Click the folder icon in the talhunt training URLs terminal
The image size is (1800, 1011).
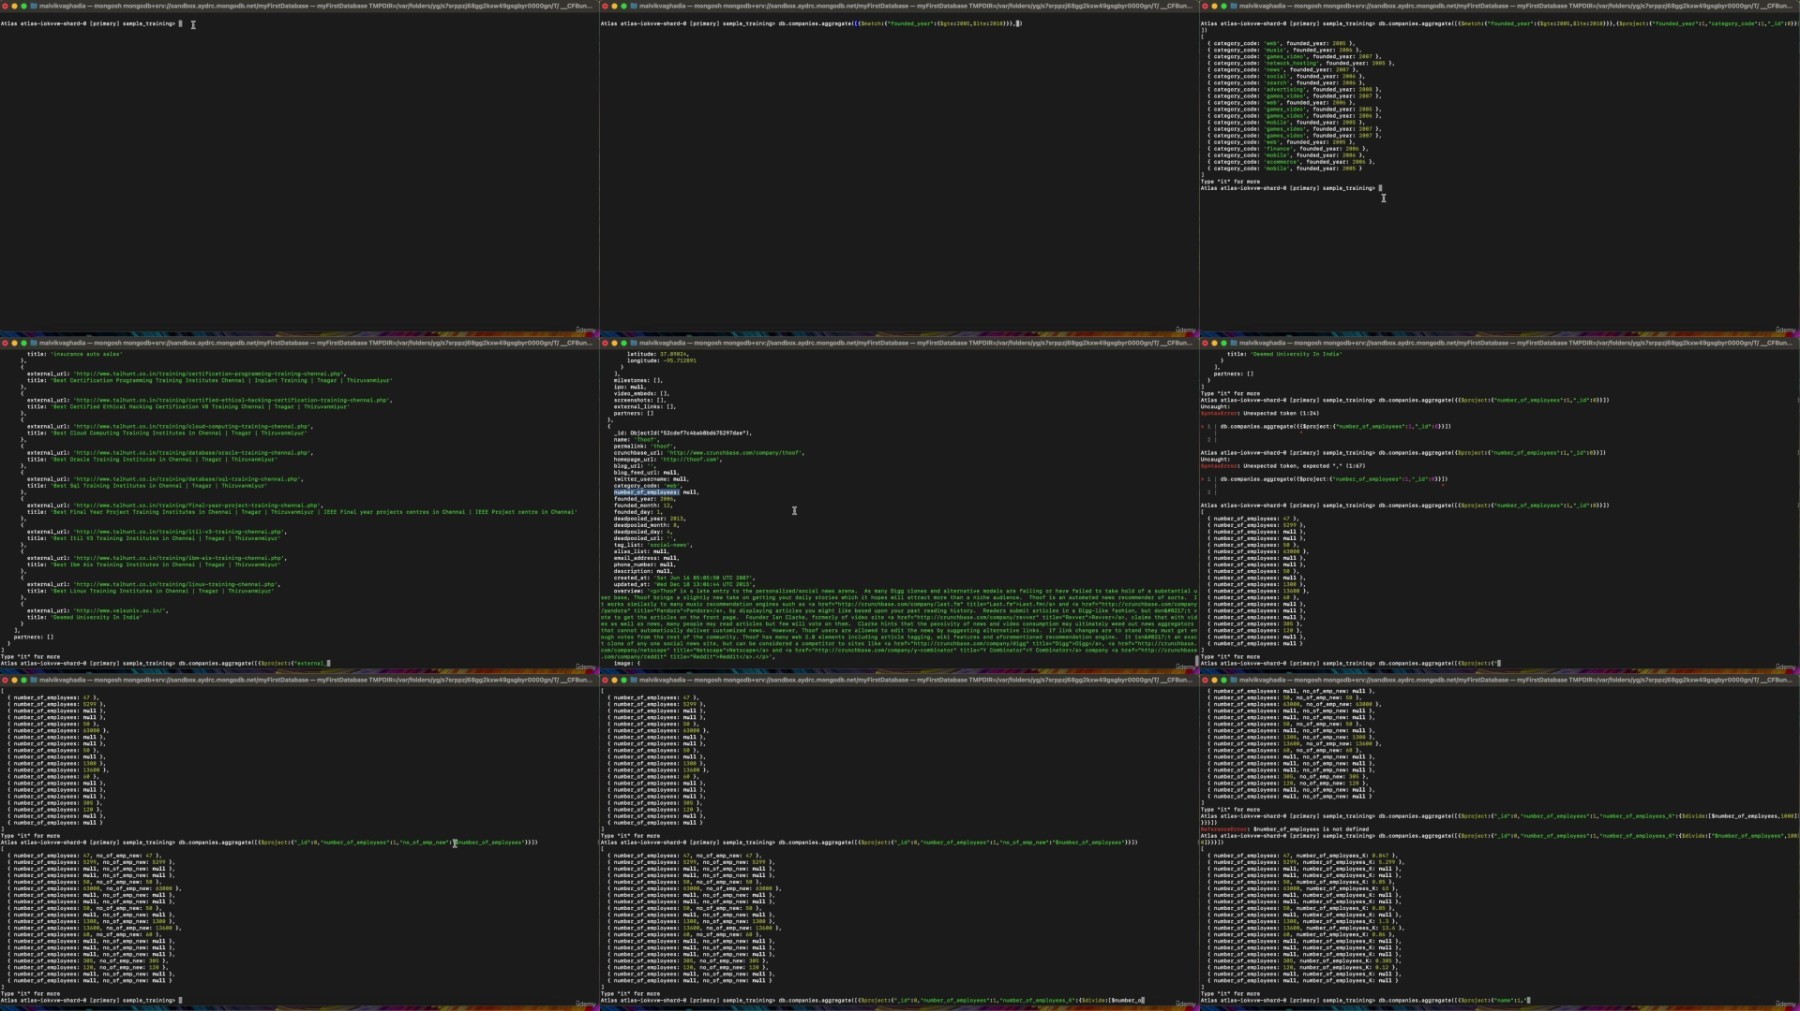tap(33, 343)
